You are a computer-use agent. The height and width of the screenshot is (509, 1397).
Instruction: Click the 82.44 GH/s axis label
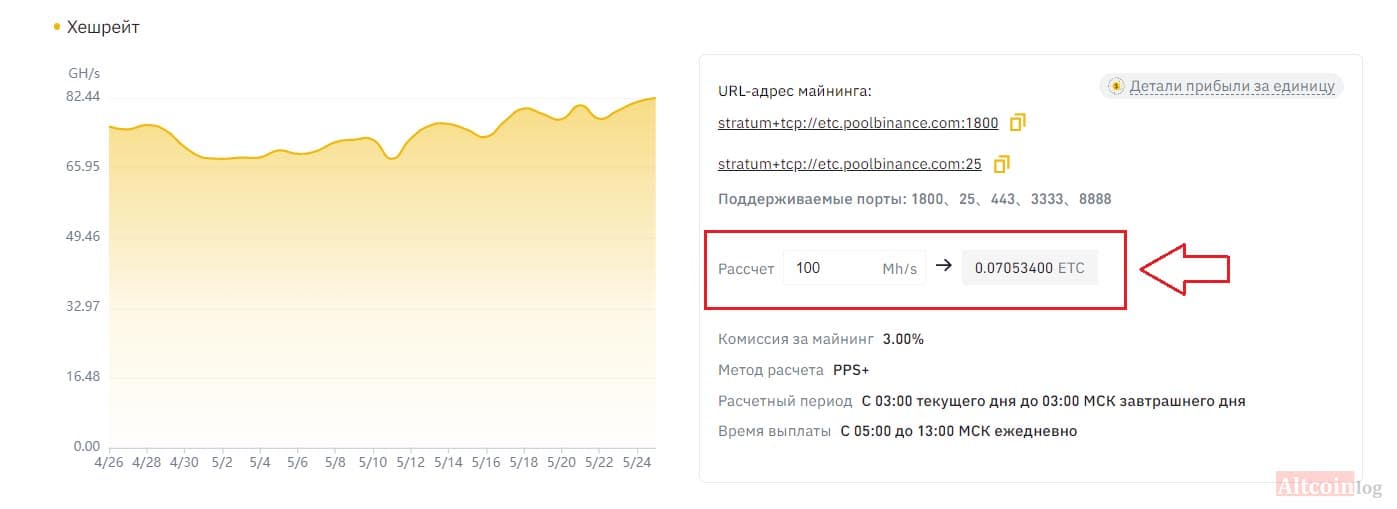(x=84, y=97)
